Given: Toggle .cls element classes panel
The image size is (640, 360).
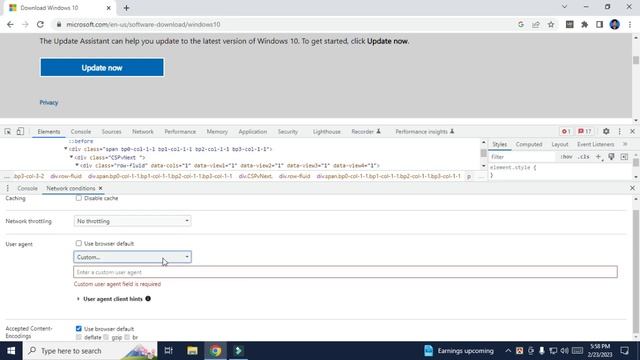Looking at the screenshot, I should (x=584, y=157).
